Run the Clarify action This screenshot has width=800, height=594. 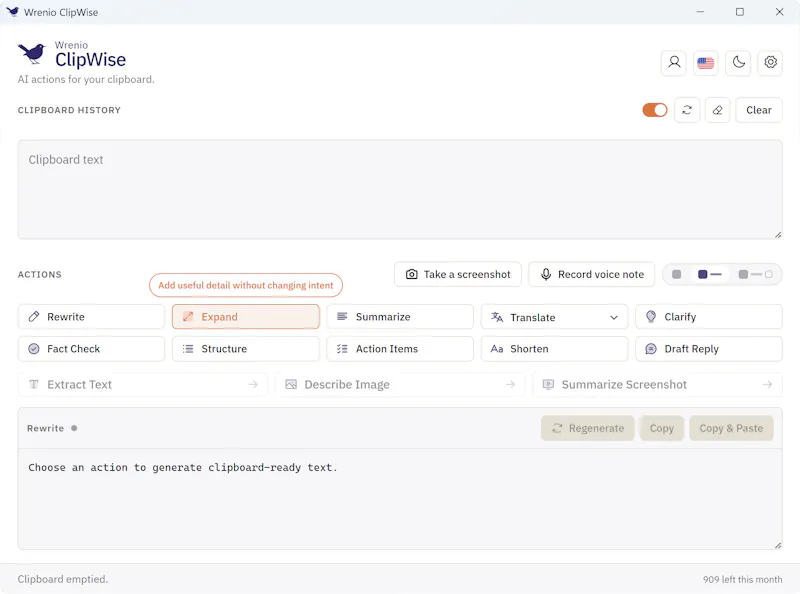pyautogui.click(x=709, y=317)
